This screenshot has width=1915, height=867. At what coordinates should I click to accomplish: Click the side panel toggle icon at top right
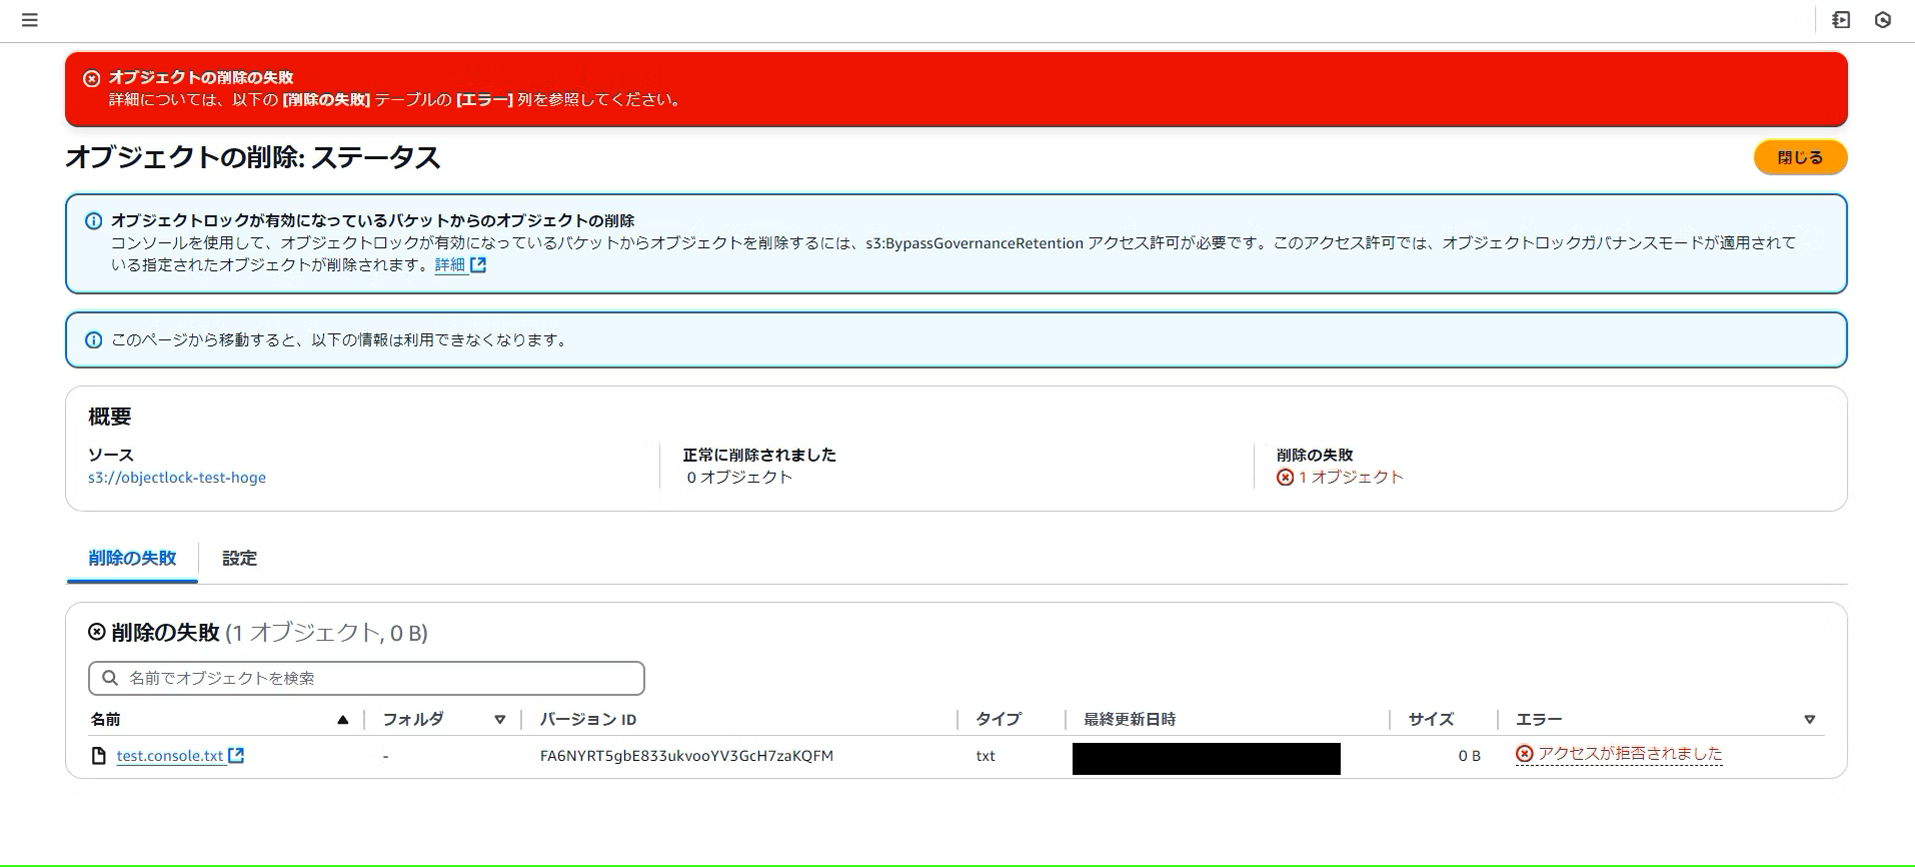click(1841, 20)
